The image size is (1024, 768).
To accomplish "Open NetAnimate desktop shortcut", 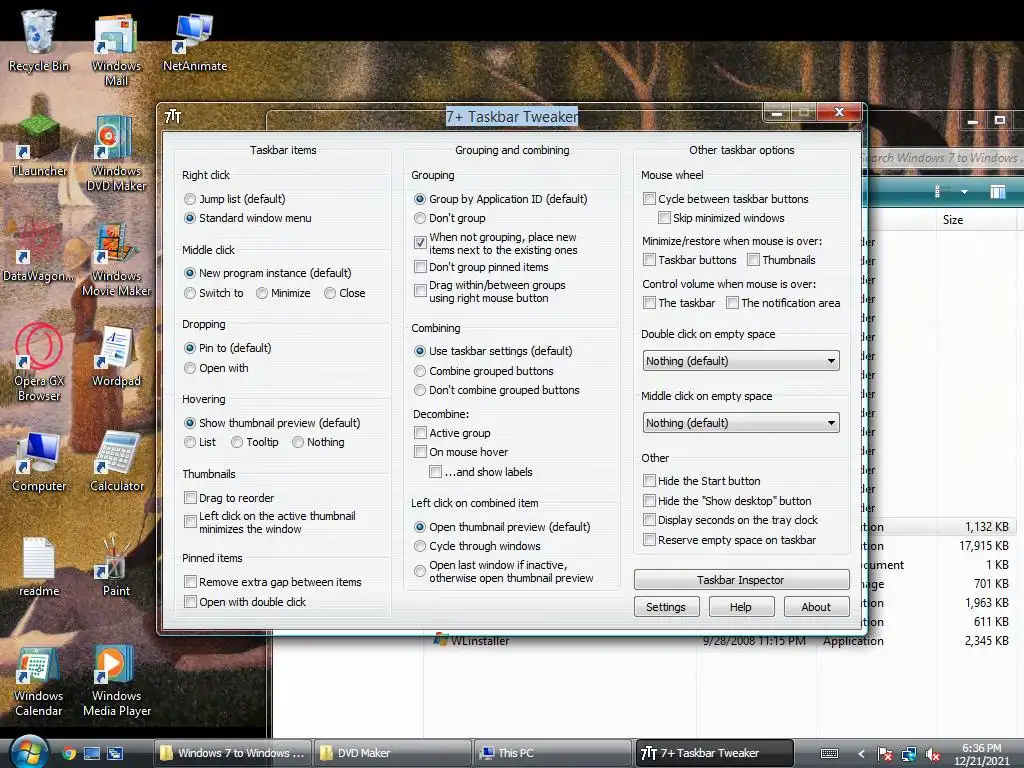I will 195,42.
